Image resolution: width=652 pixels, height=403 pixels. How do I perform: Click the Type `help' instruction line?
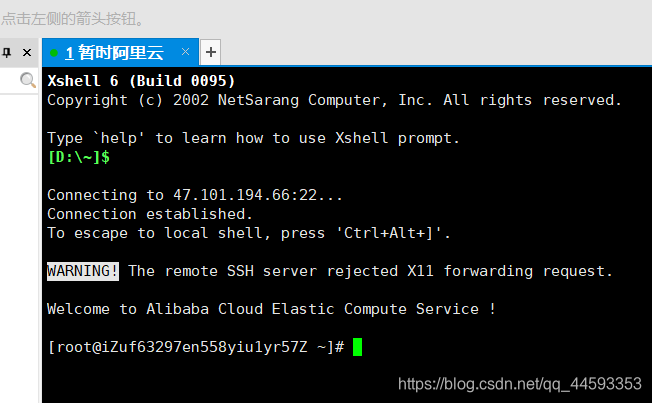(x=254, y=138)
